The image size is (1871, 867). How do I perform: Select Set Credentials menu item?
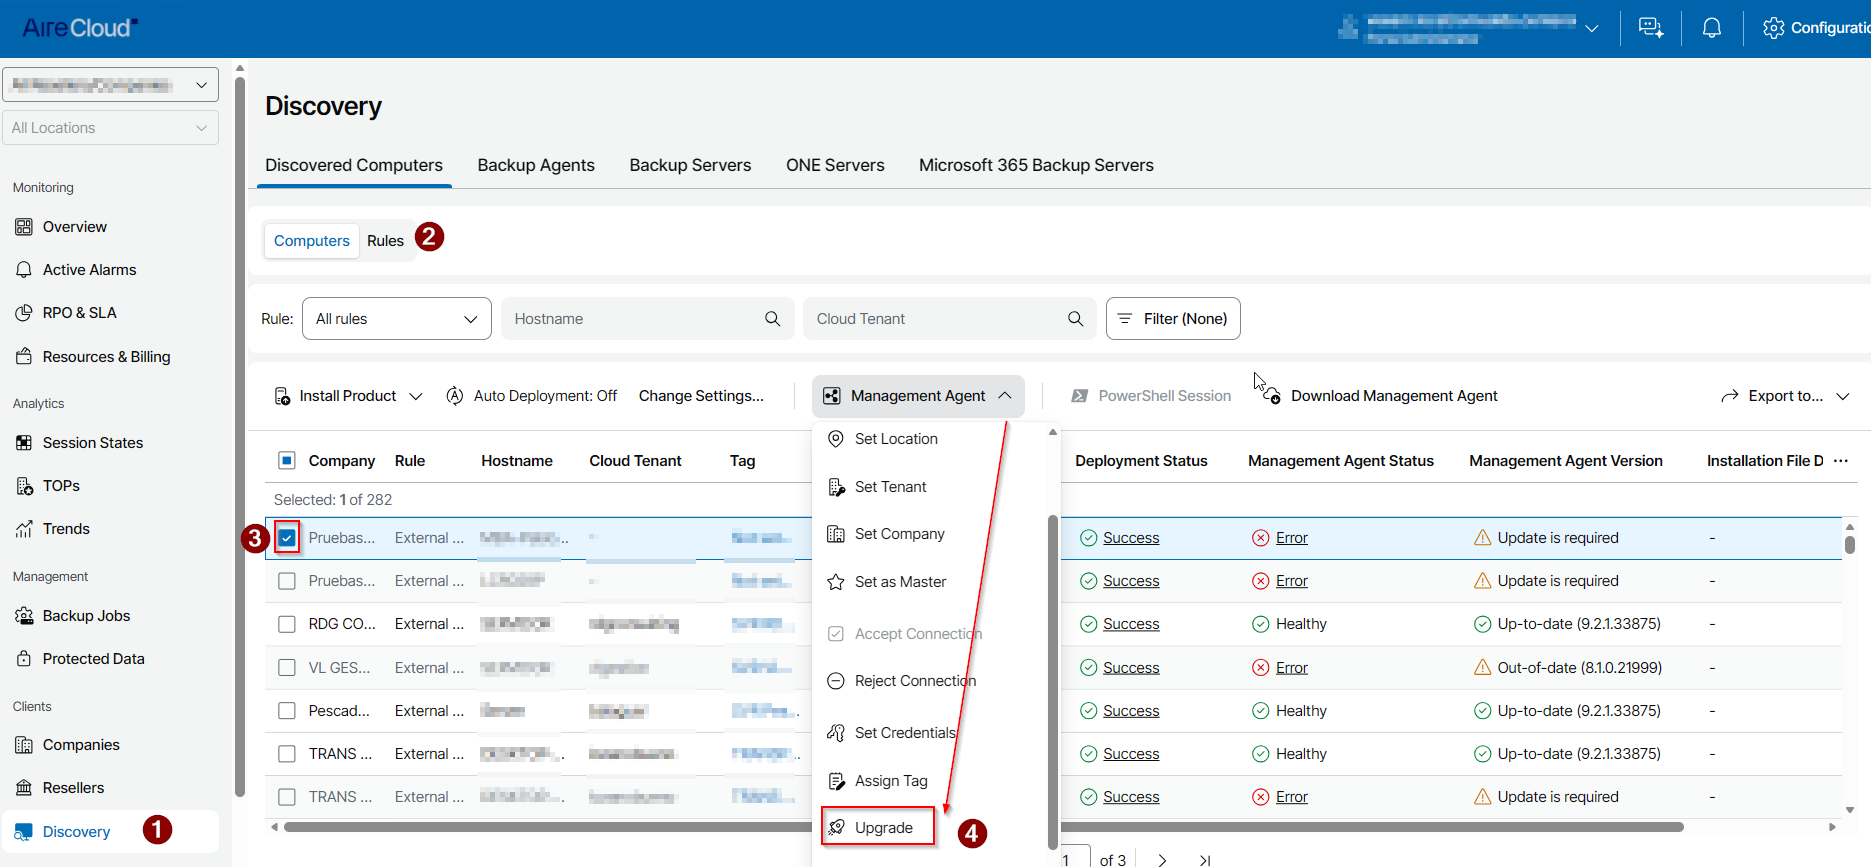905,733
